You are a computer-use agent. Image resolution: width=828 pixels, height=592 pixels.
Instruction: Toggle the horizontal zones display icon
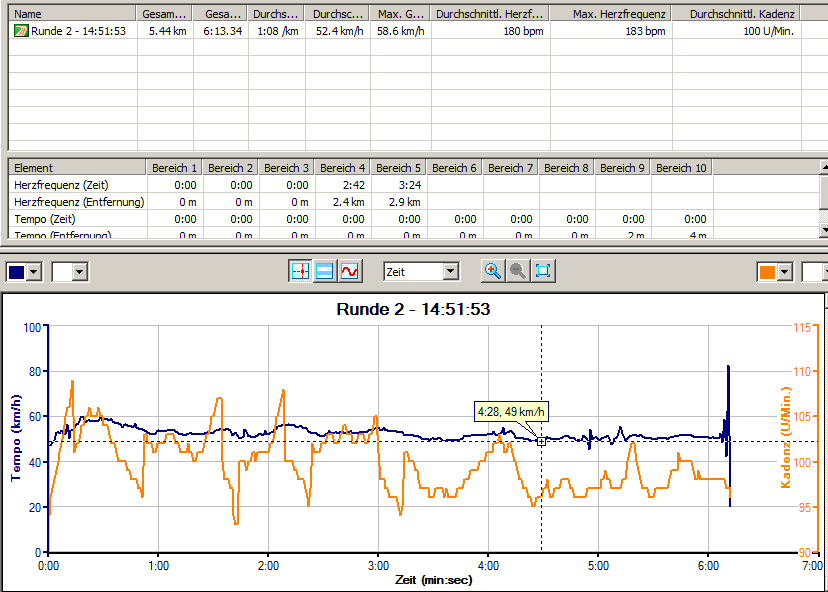325,271
